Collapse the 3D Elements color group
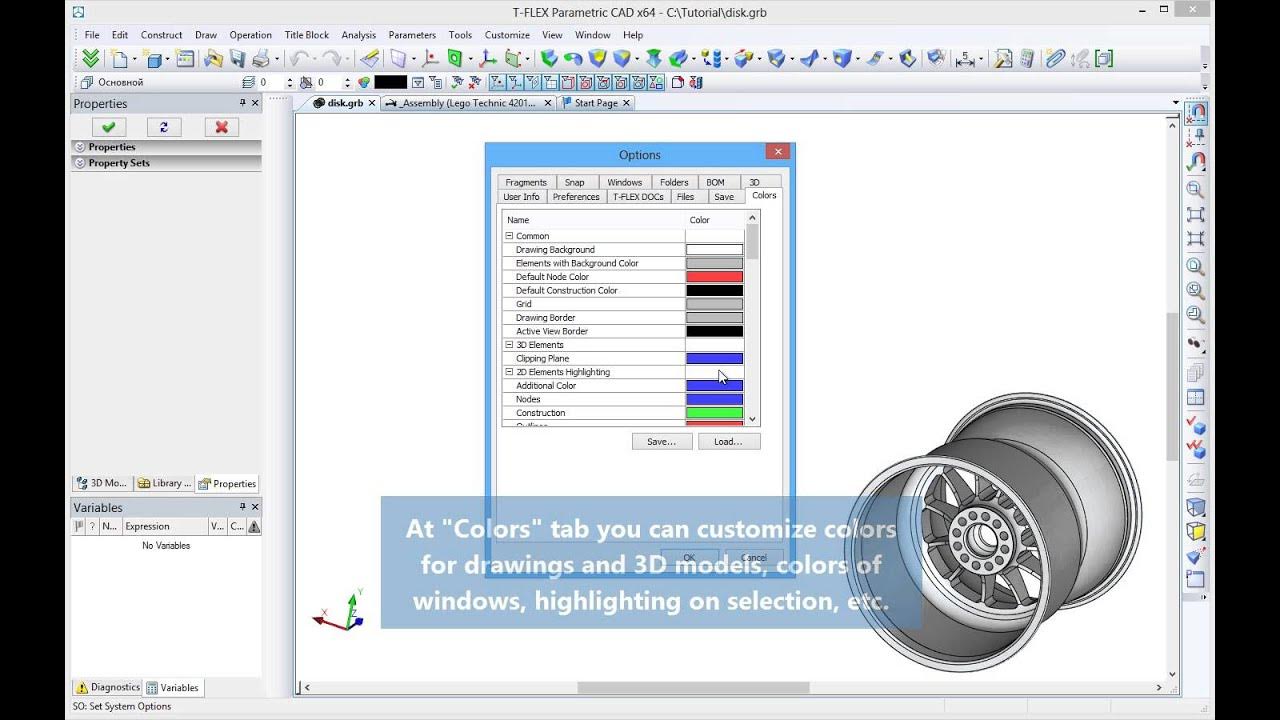1280x720 pixels. pos(509,345)
